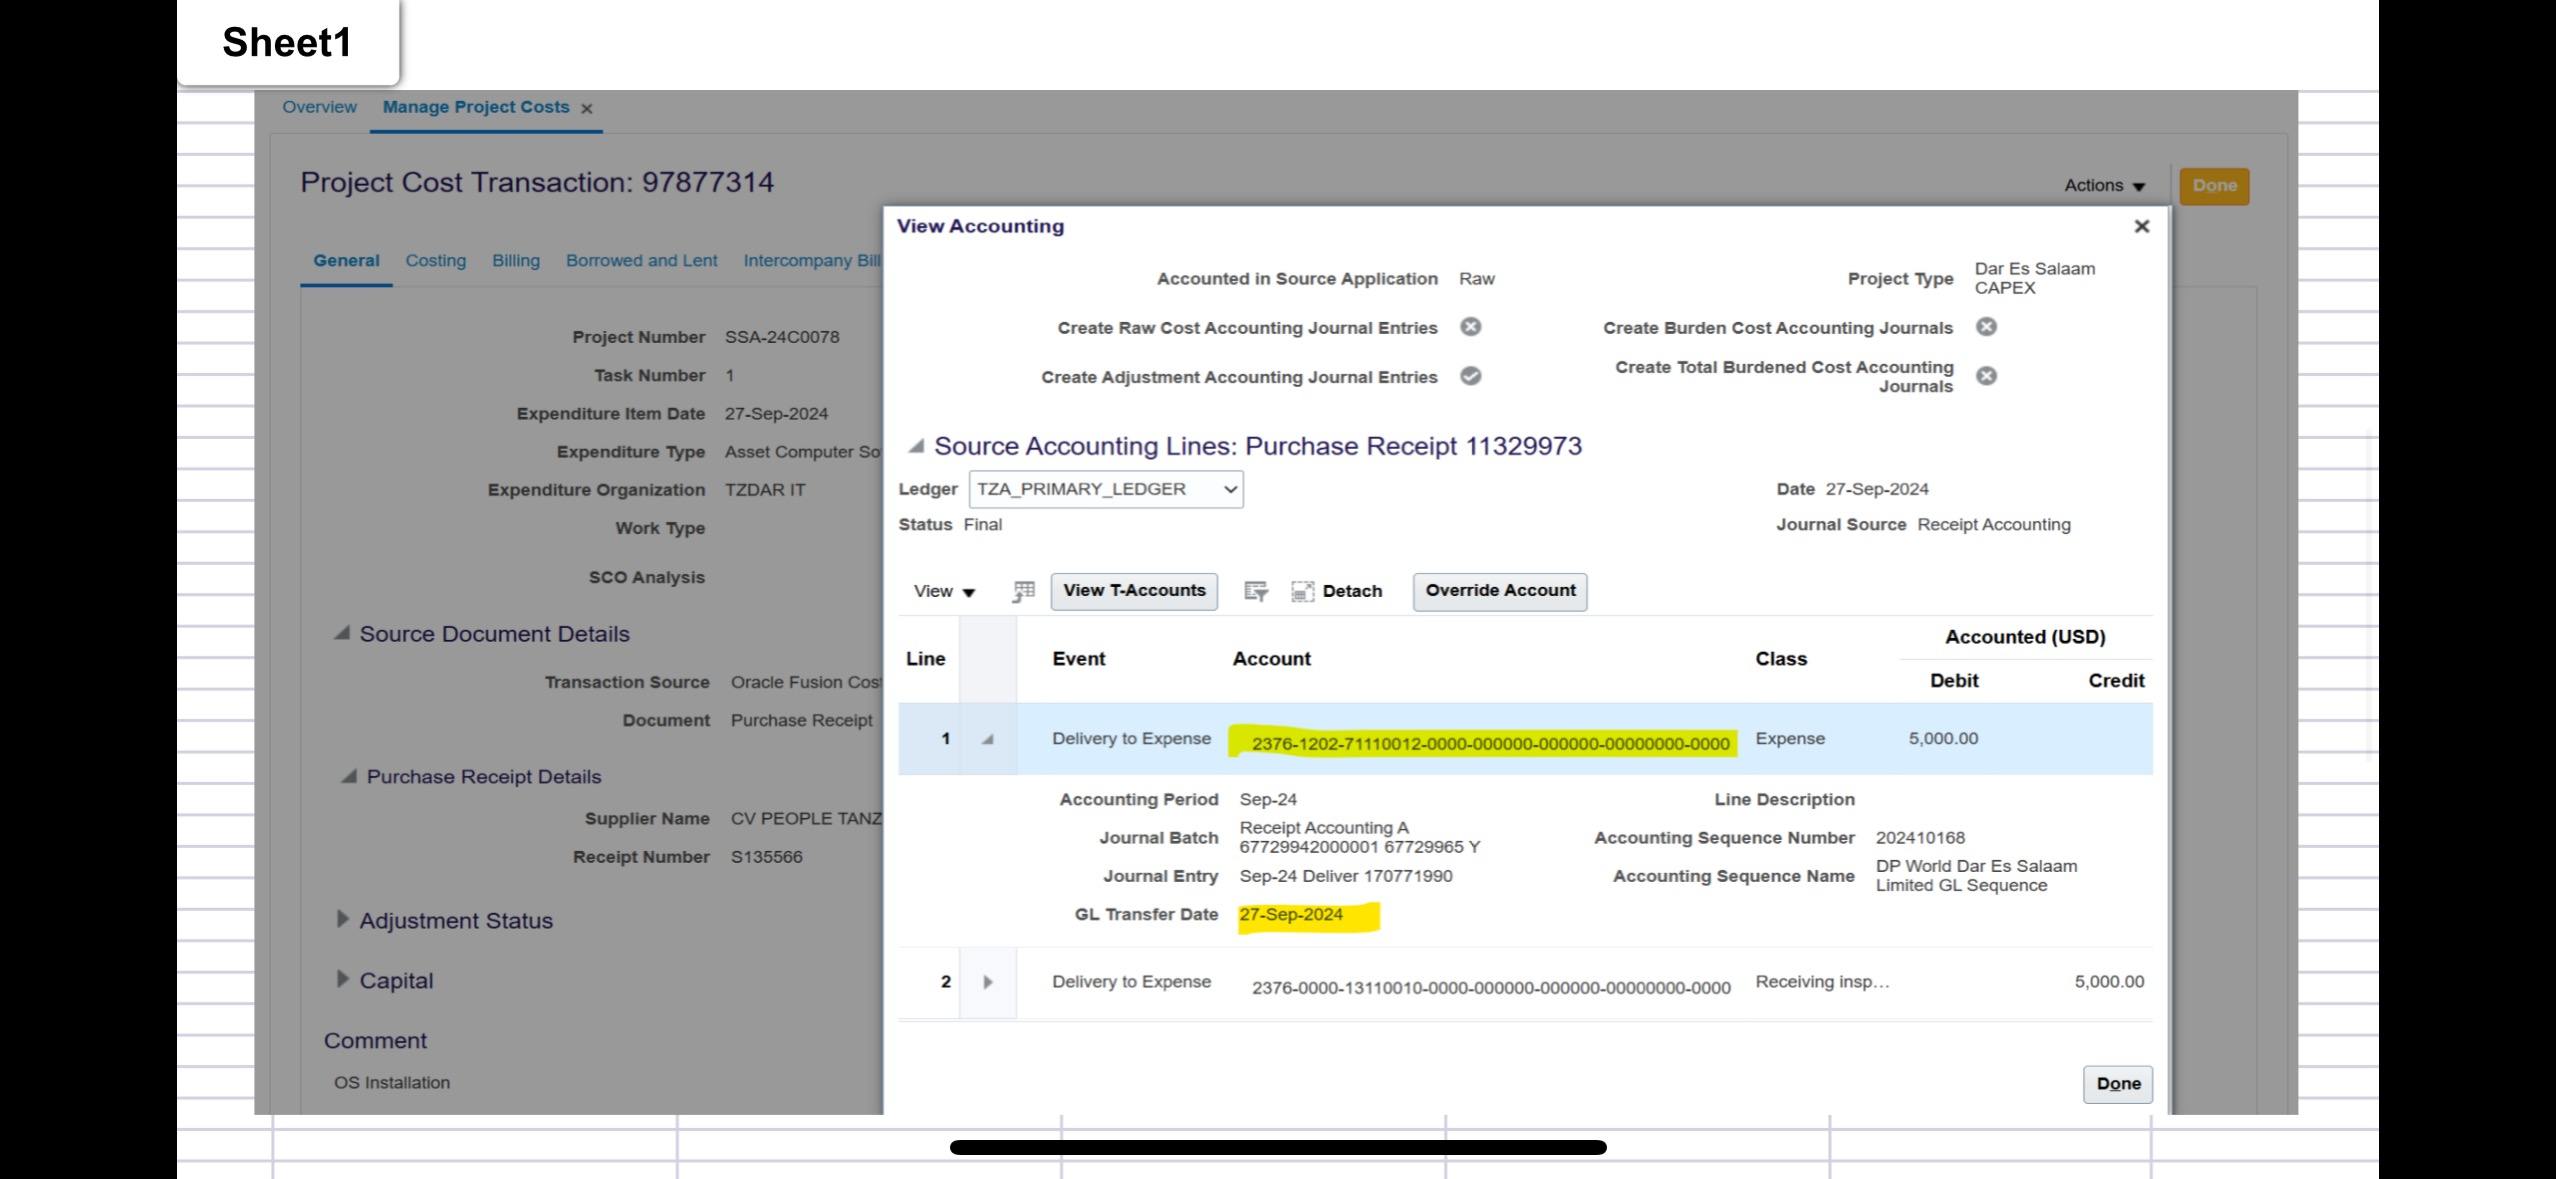Expand the Adjustment Status section
The height and width of the screenshot is (1179, 2556).
pos(343,919)
